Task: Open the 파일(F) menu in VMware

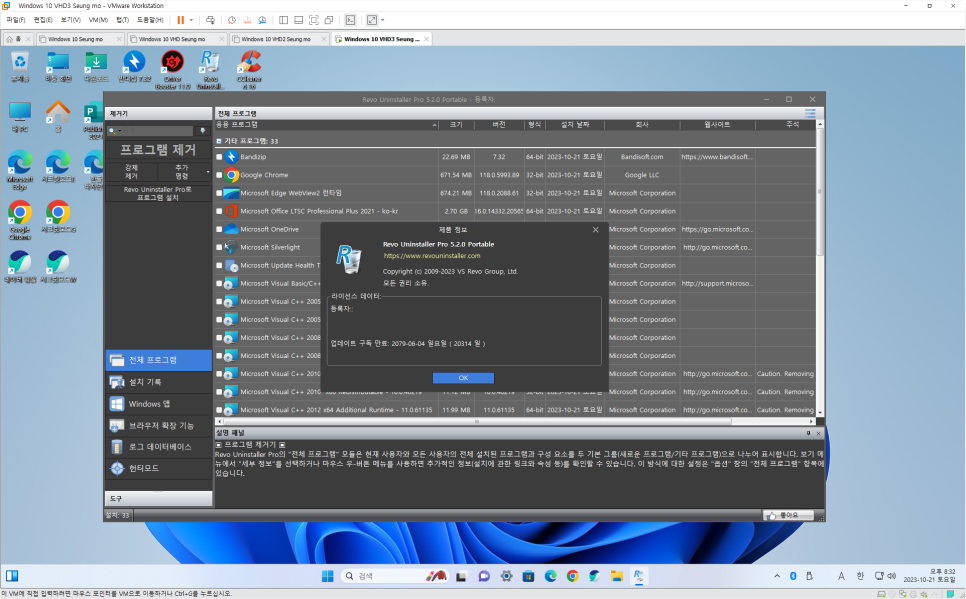Action: [16, 20]
